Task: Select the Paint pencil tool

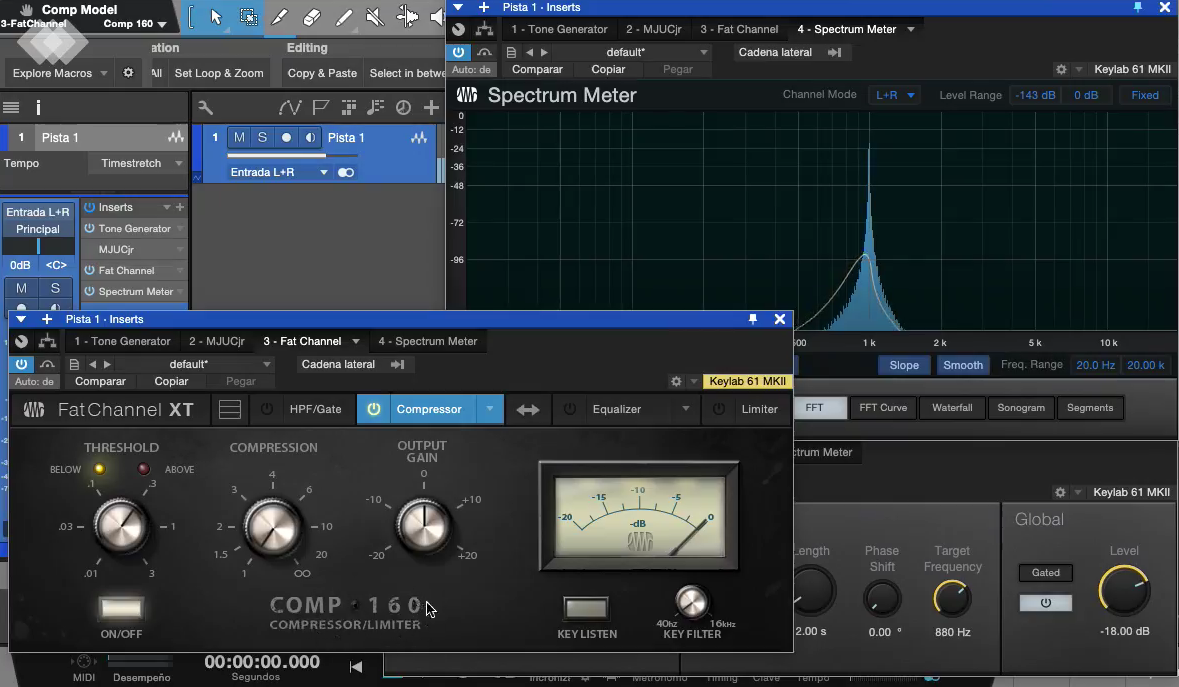Action: click(344, 17)
